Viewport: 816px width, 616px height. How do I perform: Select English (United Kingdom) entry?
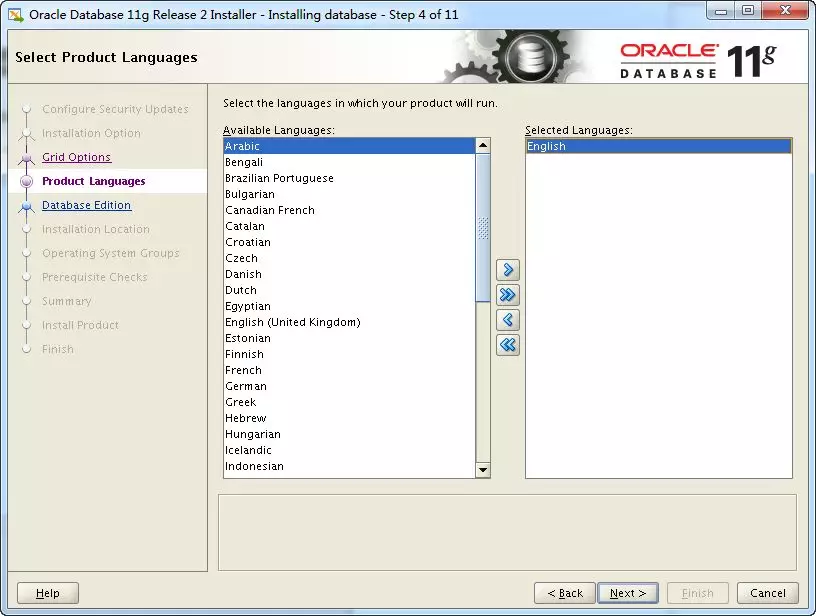click(x=349, y=322)
